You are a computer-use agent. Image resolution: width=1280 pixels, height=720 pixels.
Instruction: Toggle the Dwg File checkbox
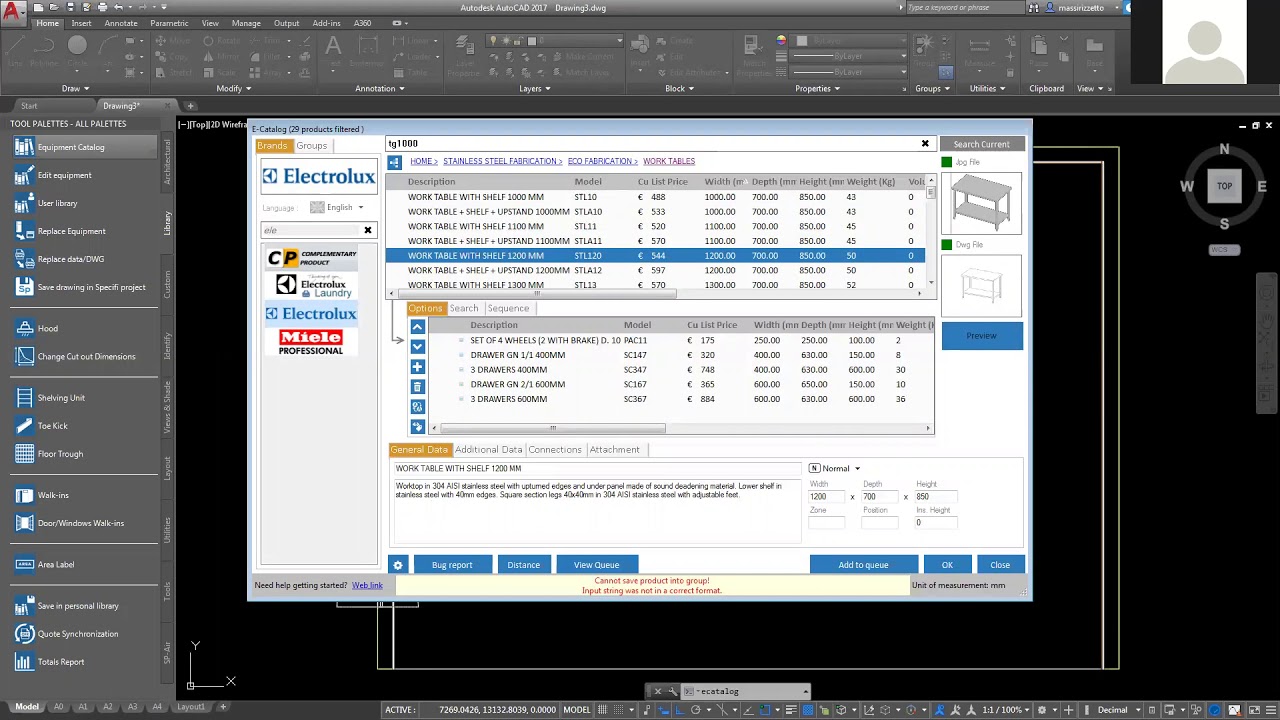coord(946,245)
